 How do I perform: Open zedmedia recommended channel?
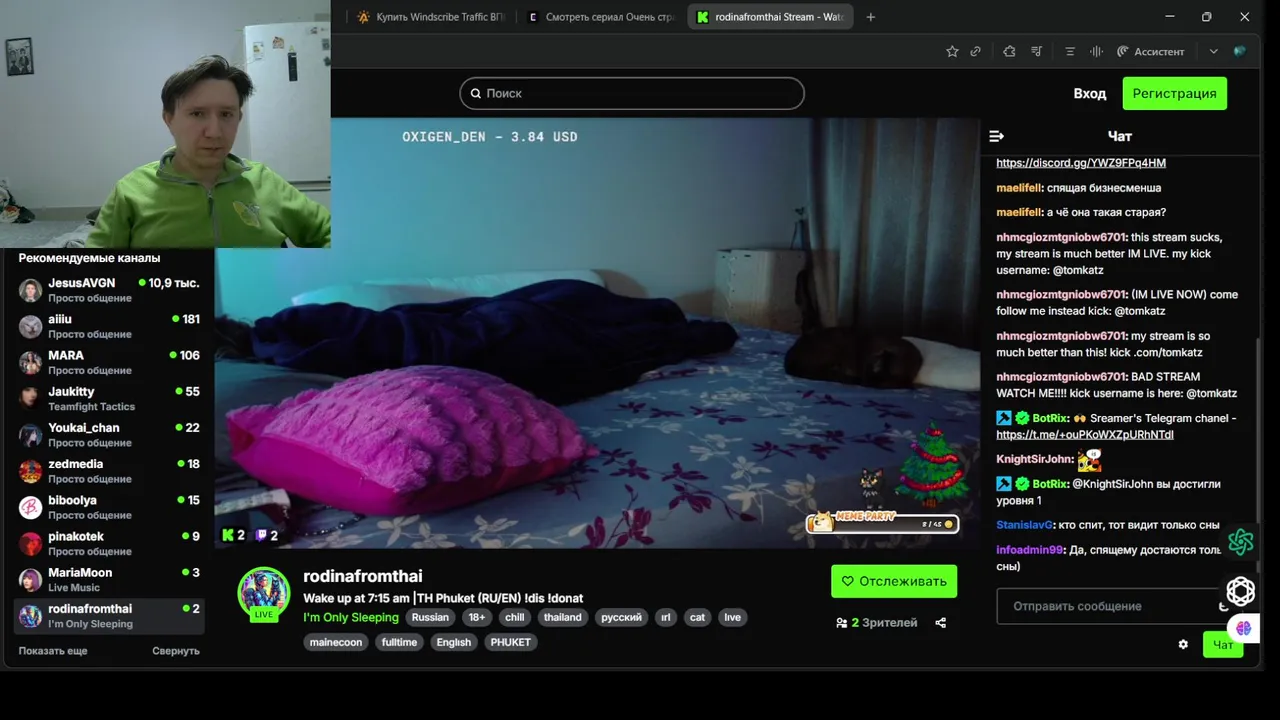point(110,471)
